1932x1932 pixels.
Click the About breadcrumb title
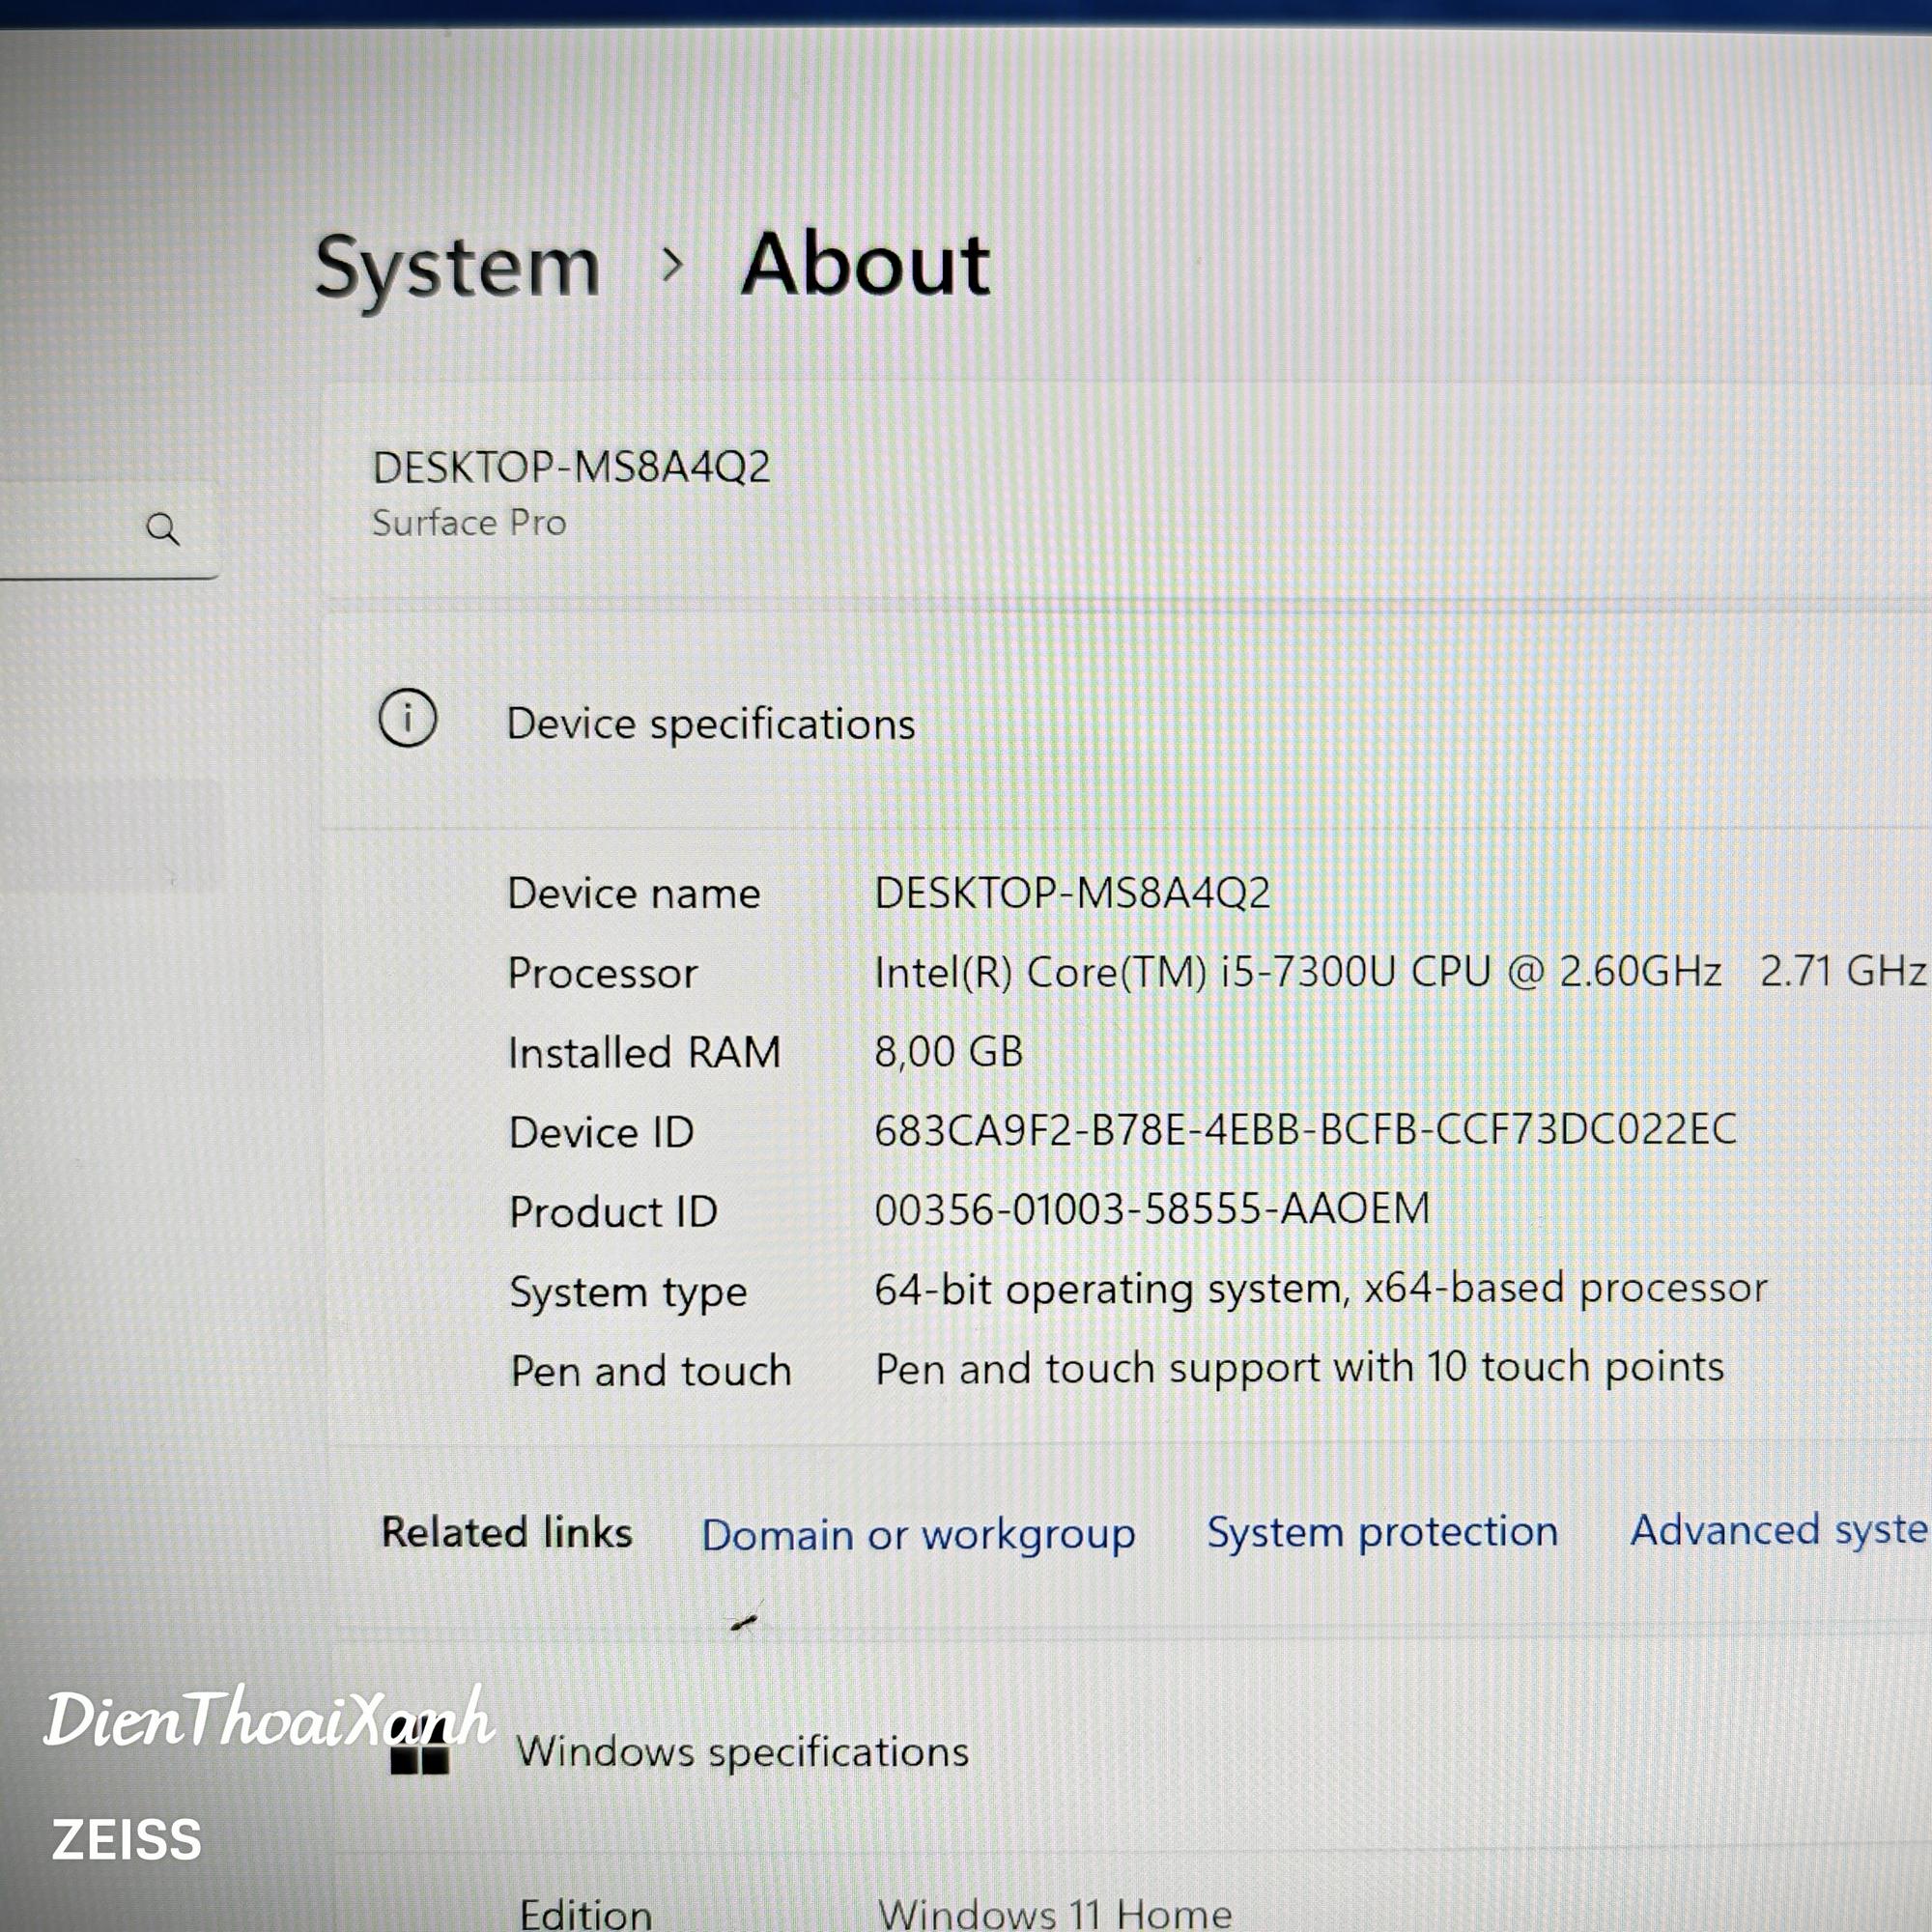click(x=865, y=264)
